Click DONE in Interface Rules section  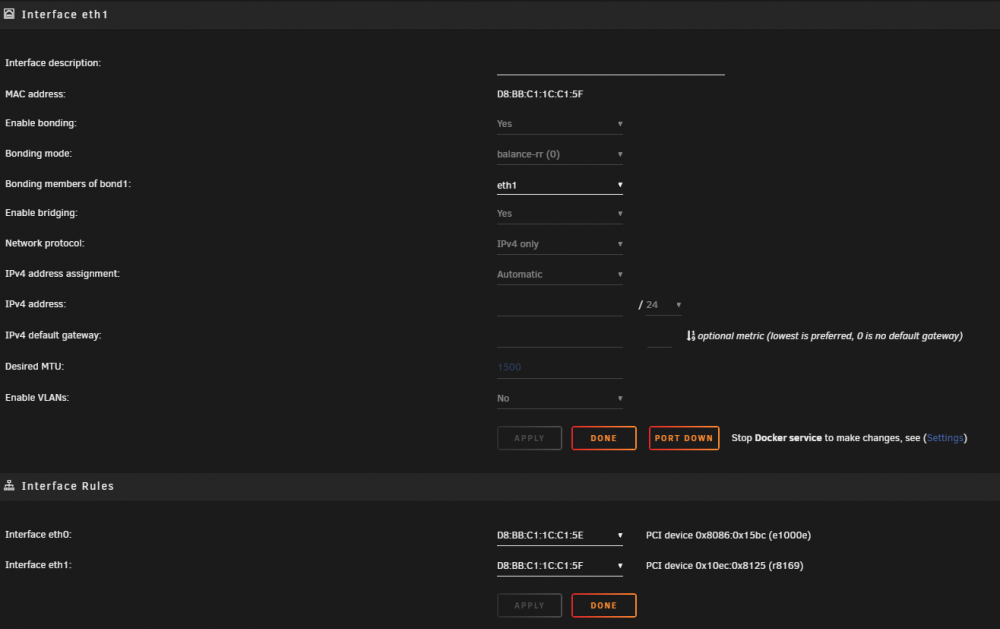[603, 605]
